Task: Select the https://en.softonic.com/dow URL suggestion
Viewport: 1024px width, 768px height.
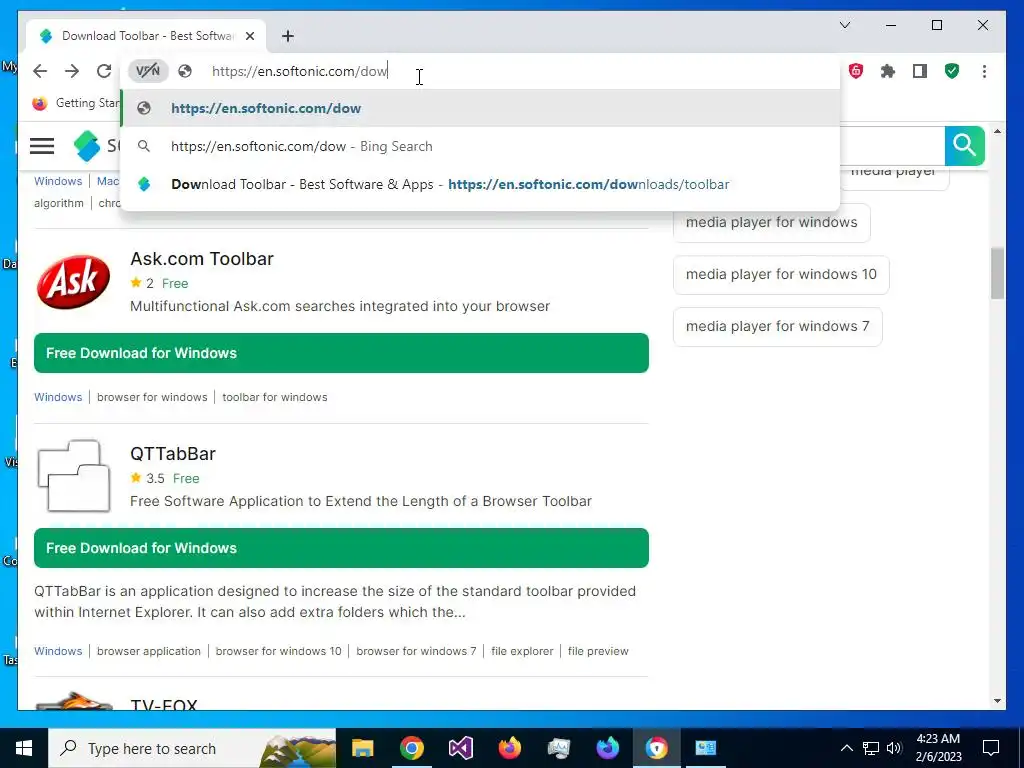Action: [480, 108]
